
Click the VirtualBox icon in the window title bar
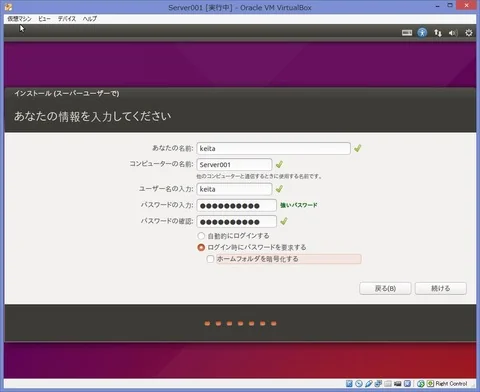coord(9,7)
